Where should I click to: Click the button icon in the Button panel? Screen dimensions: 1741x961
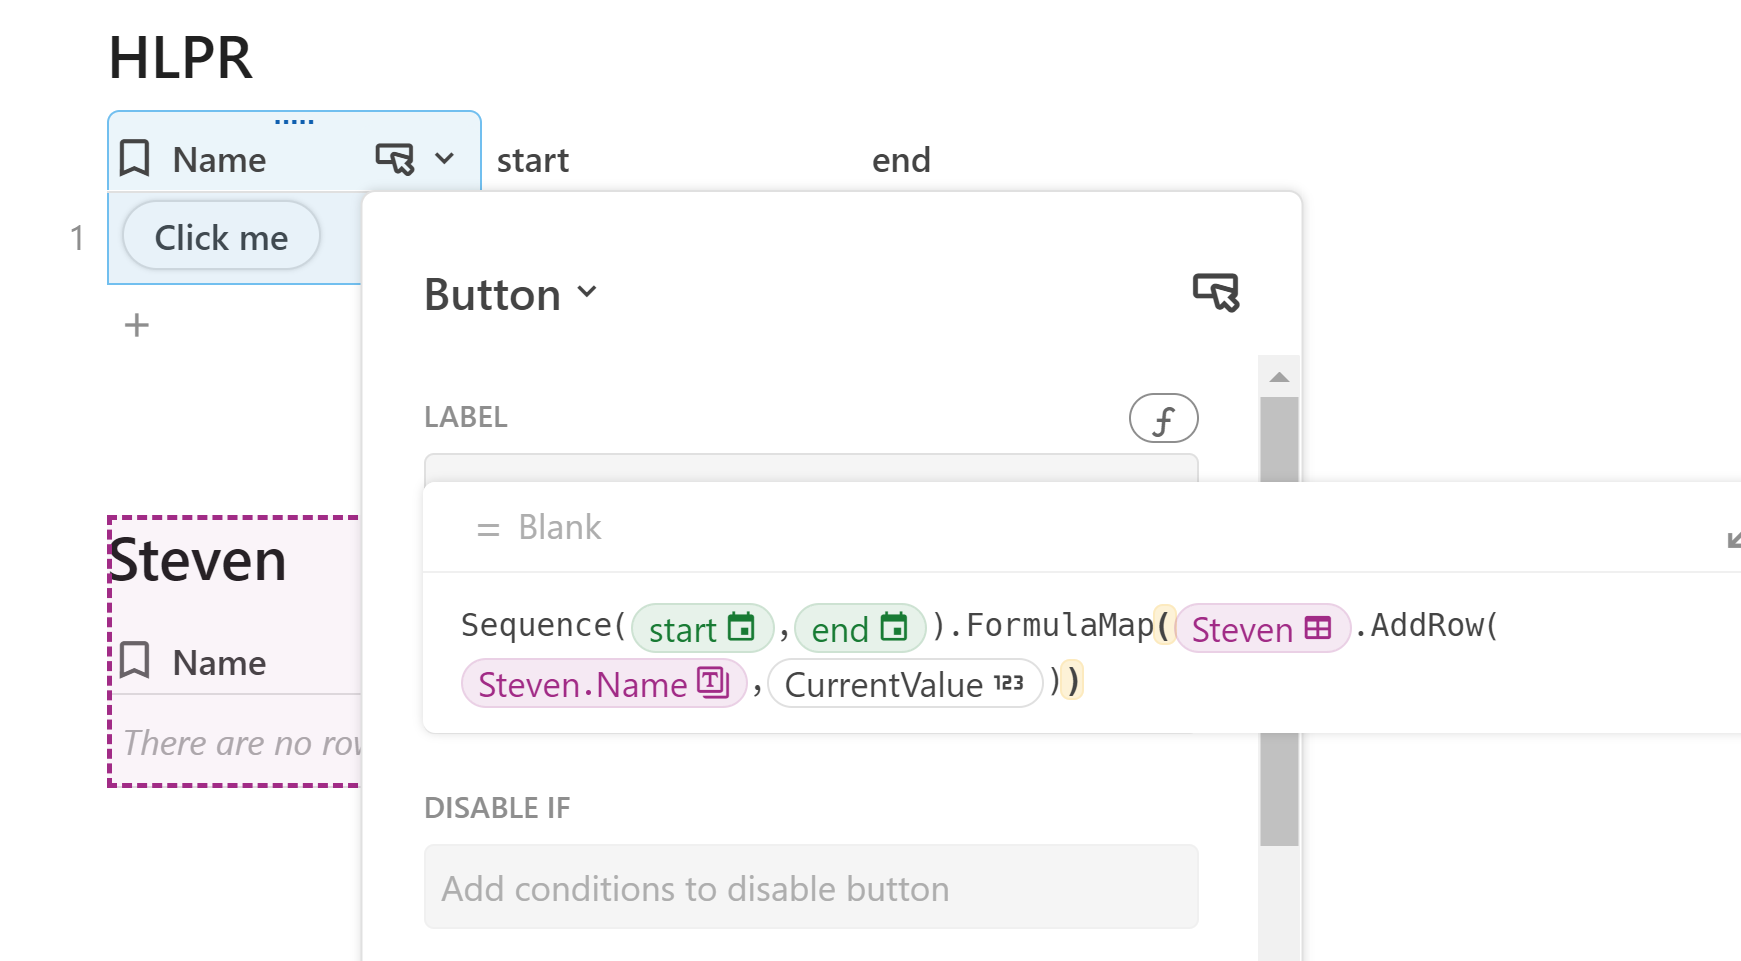click(1216, 292)
